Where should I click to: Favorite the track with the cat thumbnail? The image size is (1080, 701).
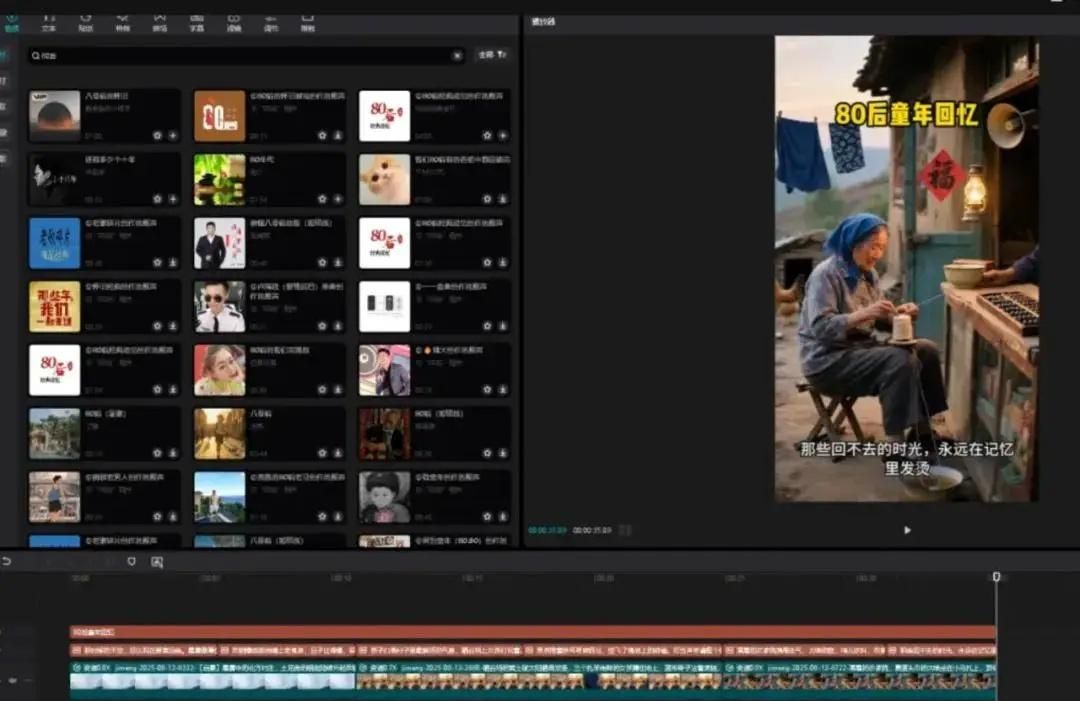(487, 199)
